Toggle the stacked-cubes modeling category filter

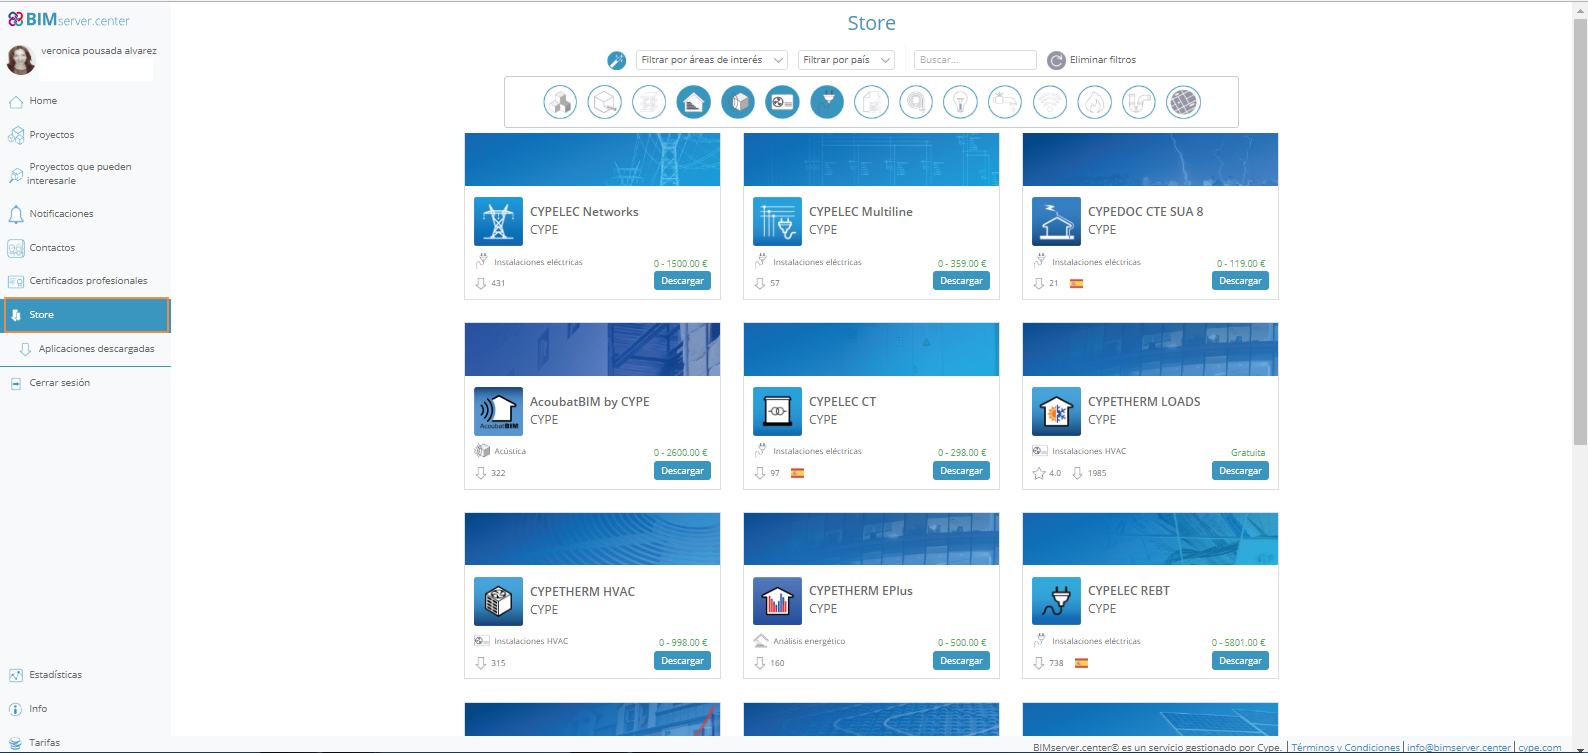coord(560,102)
